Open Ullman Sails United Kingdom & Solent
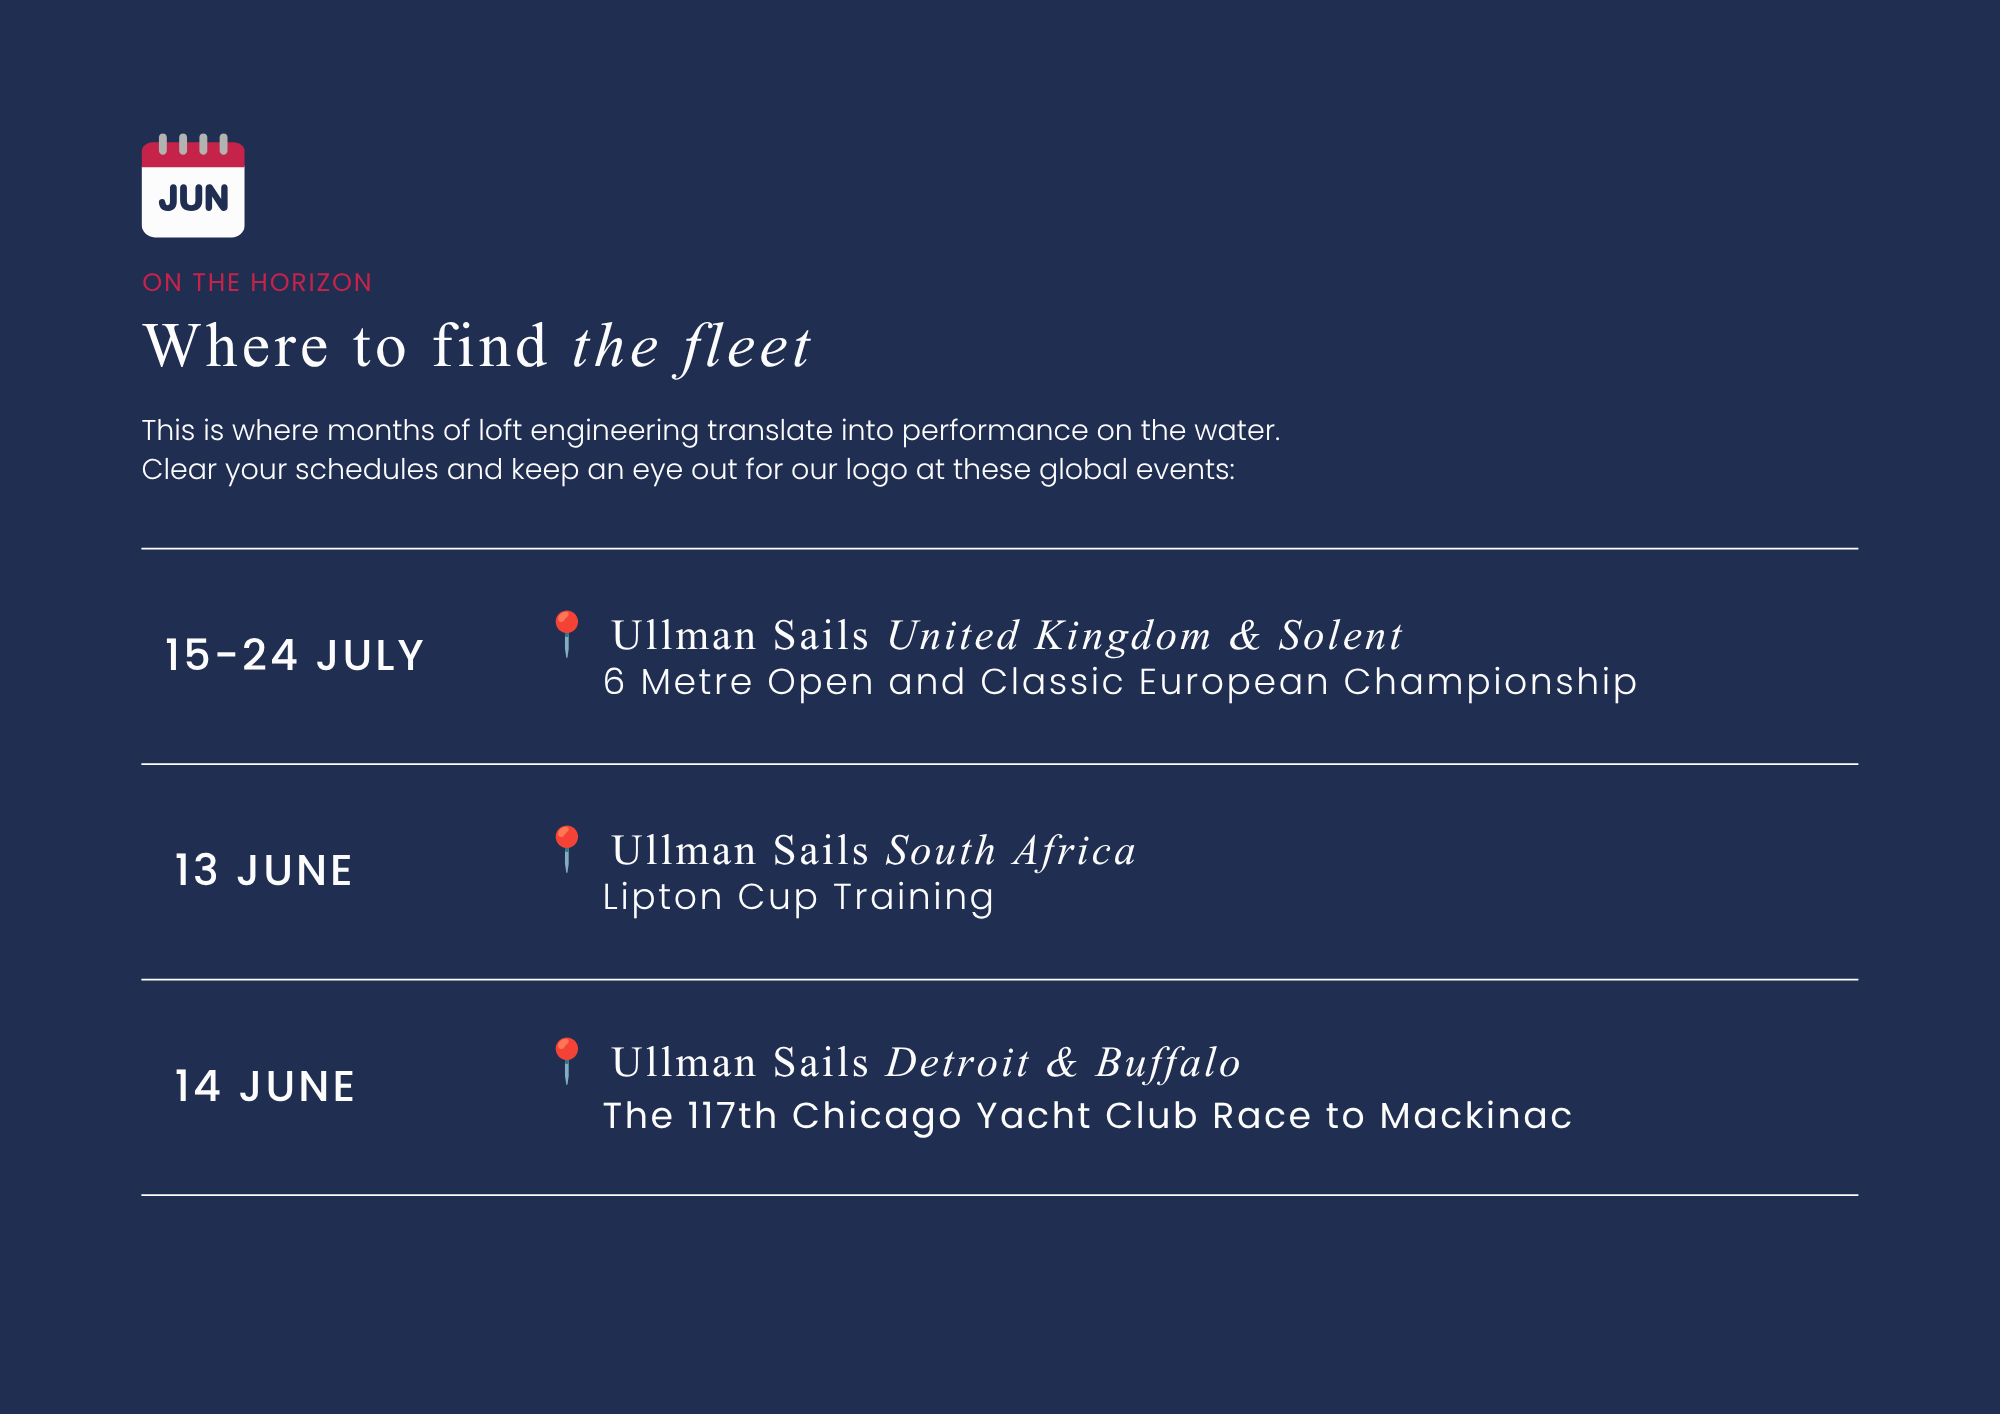This screenshot has width=2000, height=1414. [1008, 636]
